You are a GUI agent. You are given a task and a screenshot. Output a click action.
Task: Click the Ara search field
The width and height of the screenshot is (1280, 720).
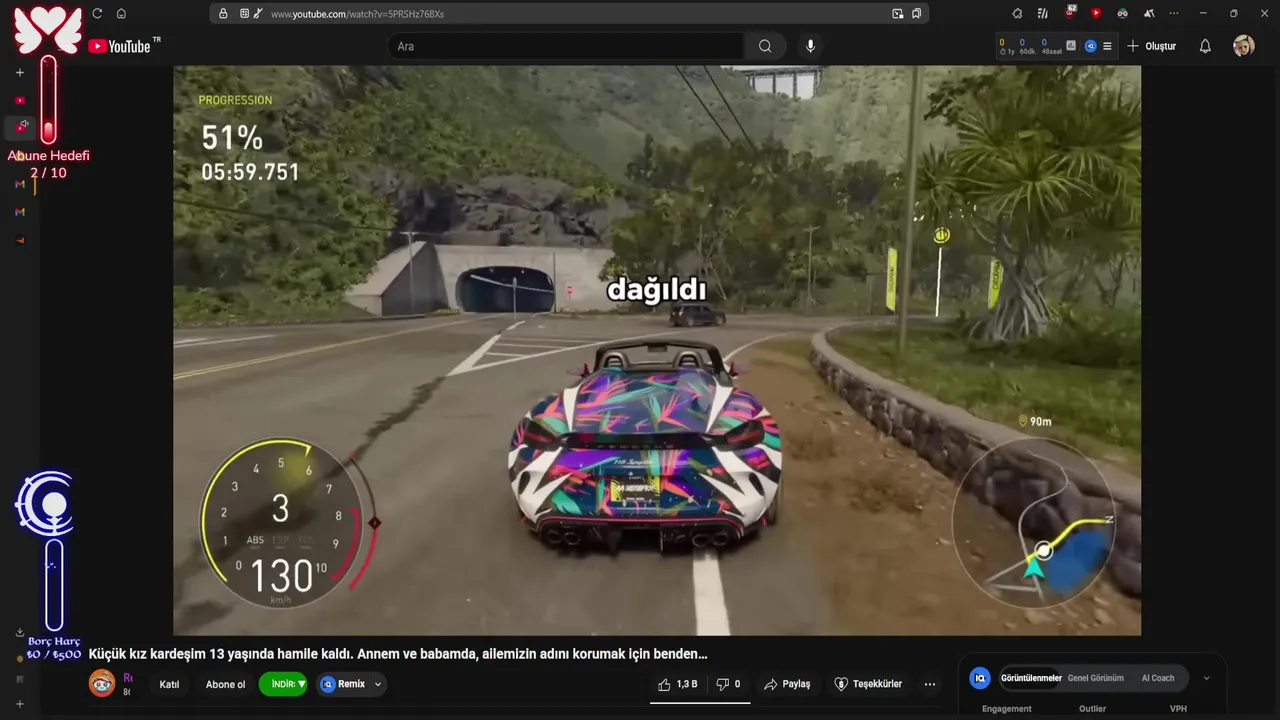coord(565,46)
